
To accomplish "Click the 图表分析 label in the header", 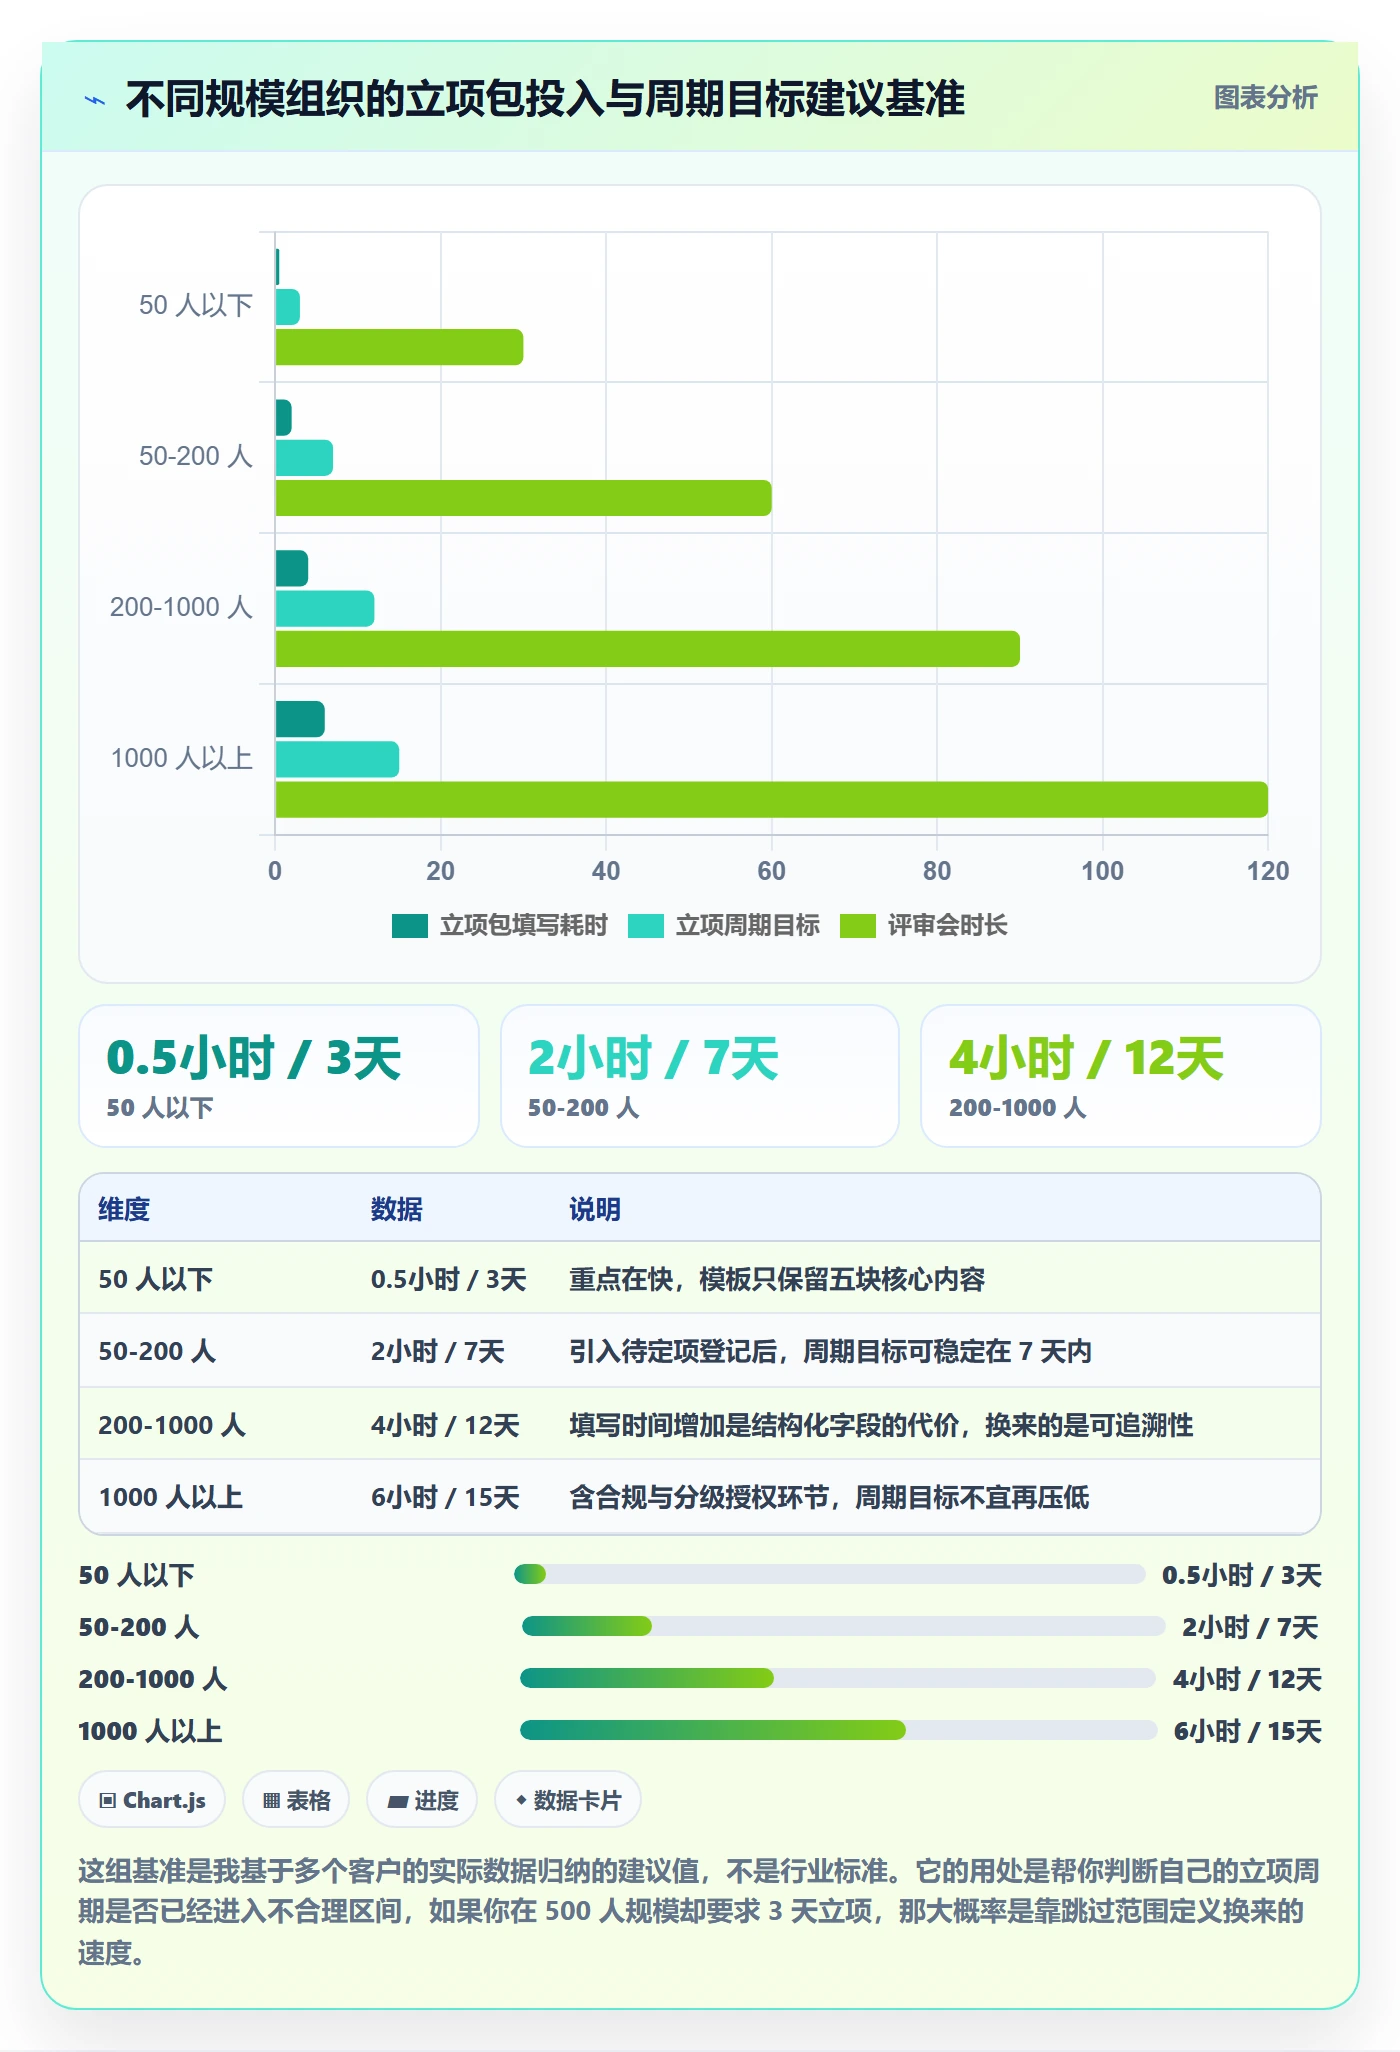I will click(1265, 98).
